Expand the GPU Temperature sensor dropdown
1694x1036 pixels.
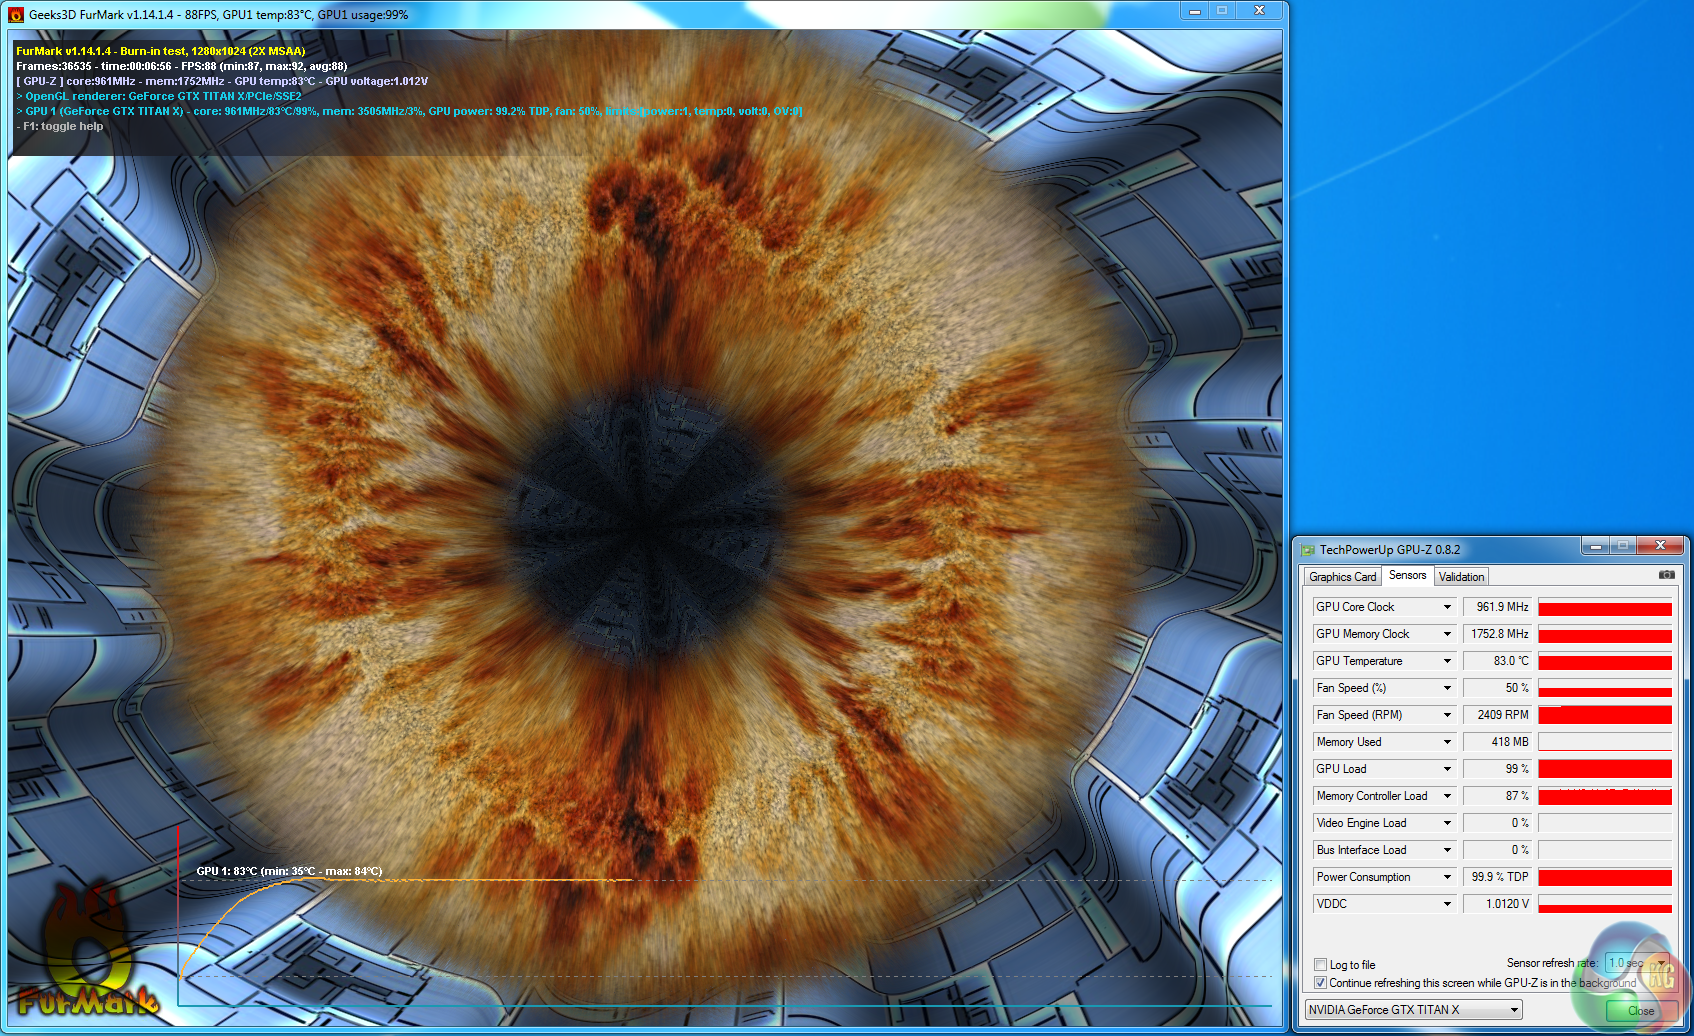[x=1446, y=661]
